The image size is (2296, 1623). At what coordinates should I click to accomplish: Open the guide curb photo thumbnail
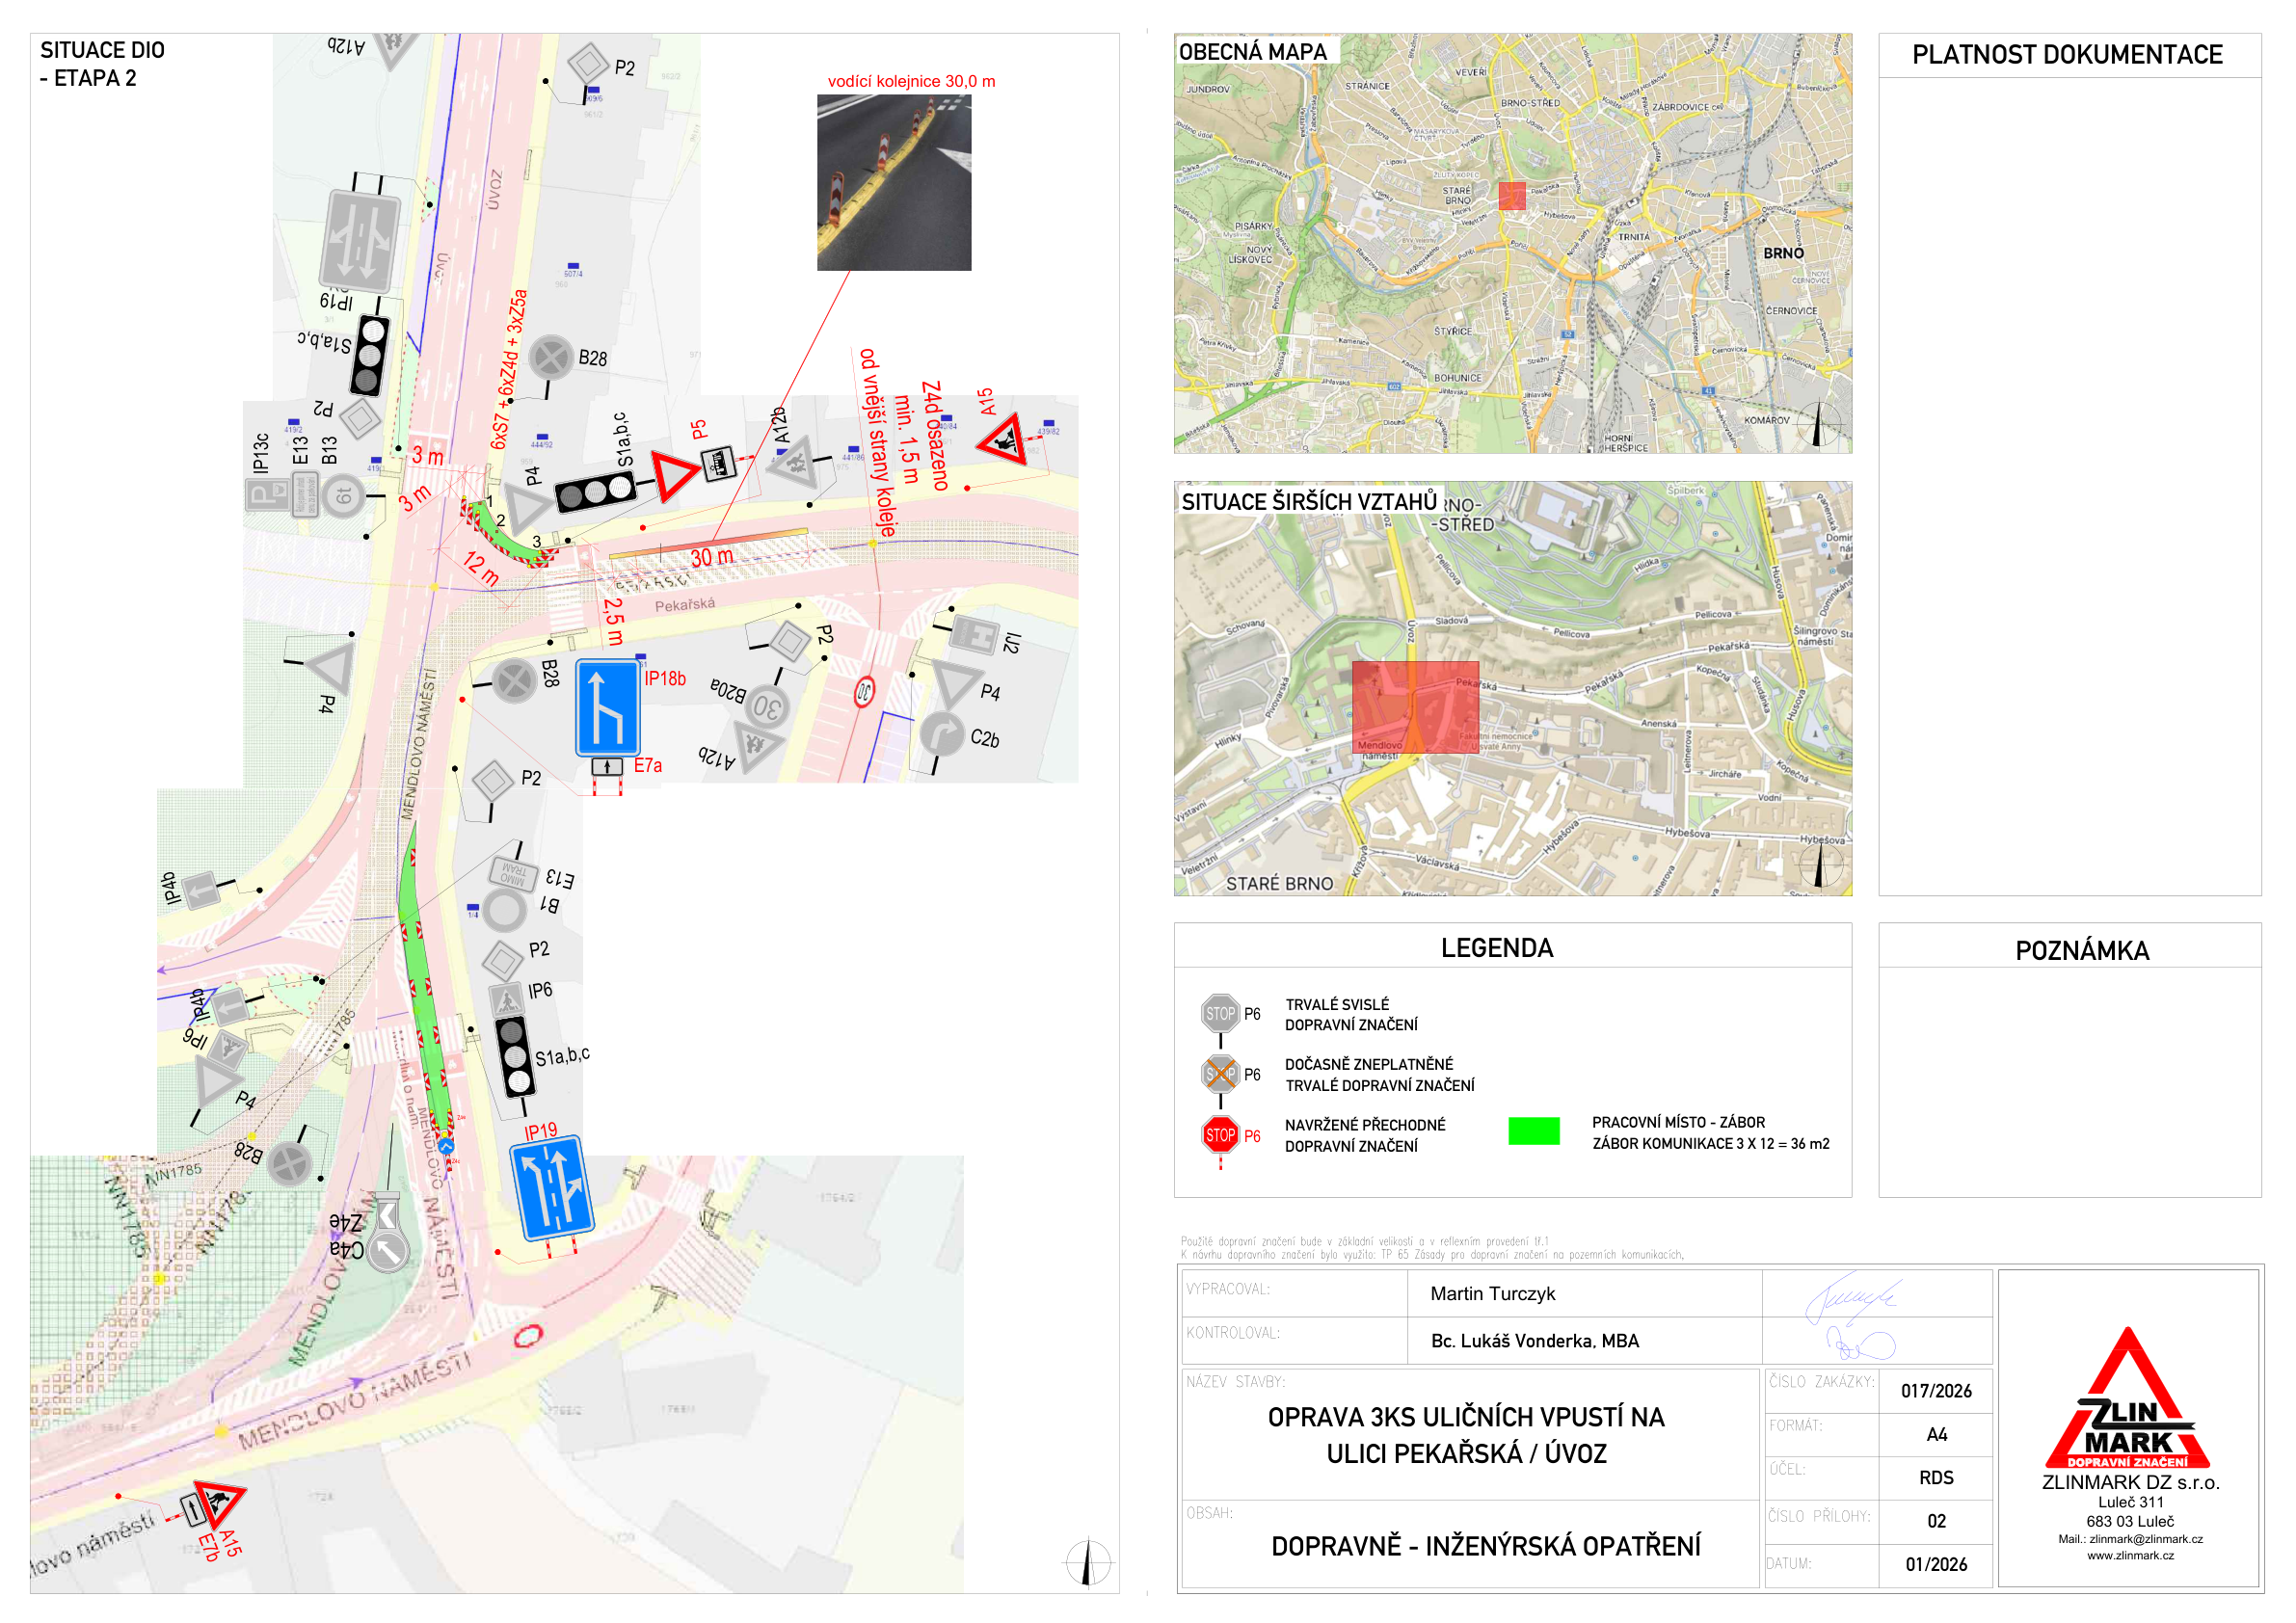coord(894,183)
